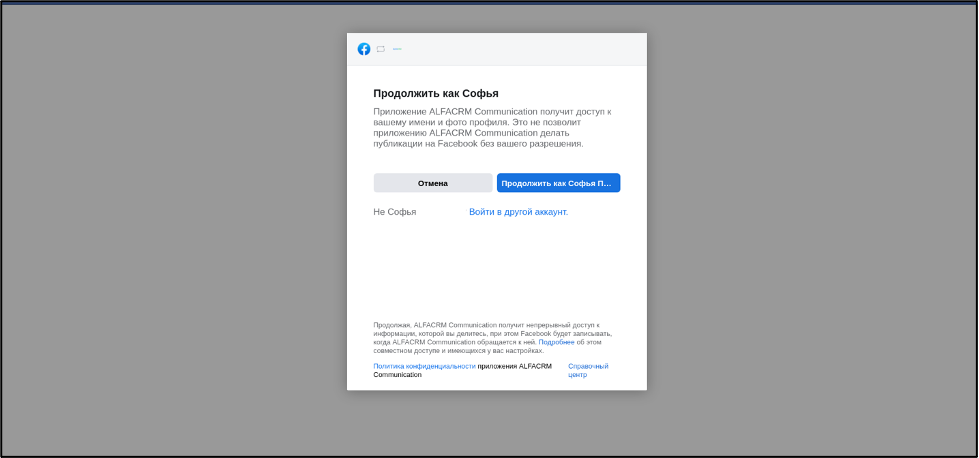Cancel the login with the Отмена button
Screen dimensions: 979x458
(433, 183)
